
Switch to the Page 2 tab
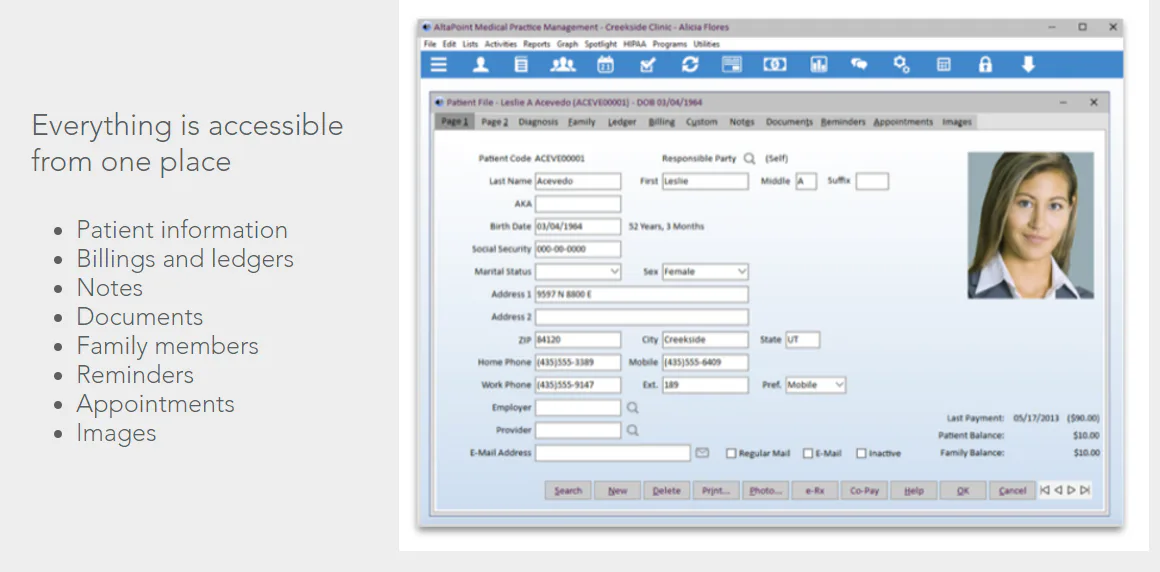495,122
